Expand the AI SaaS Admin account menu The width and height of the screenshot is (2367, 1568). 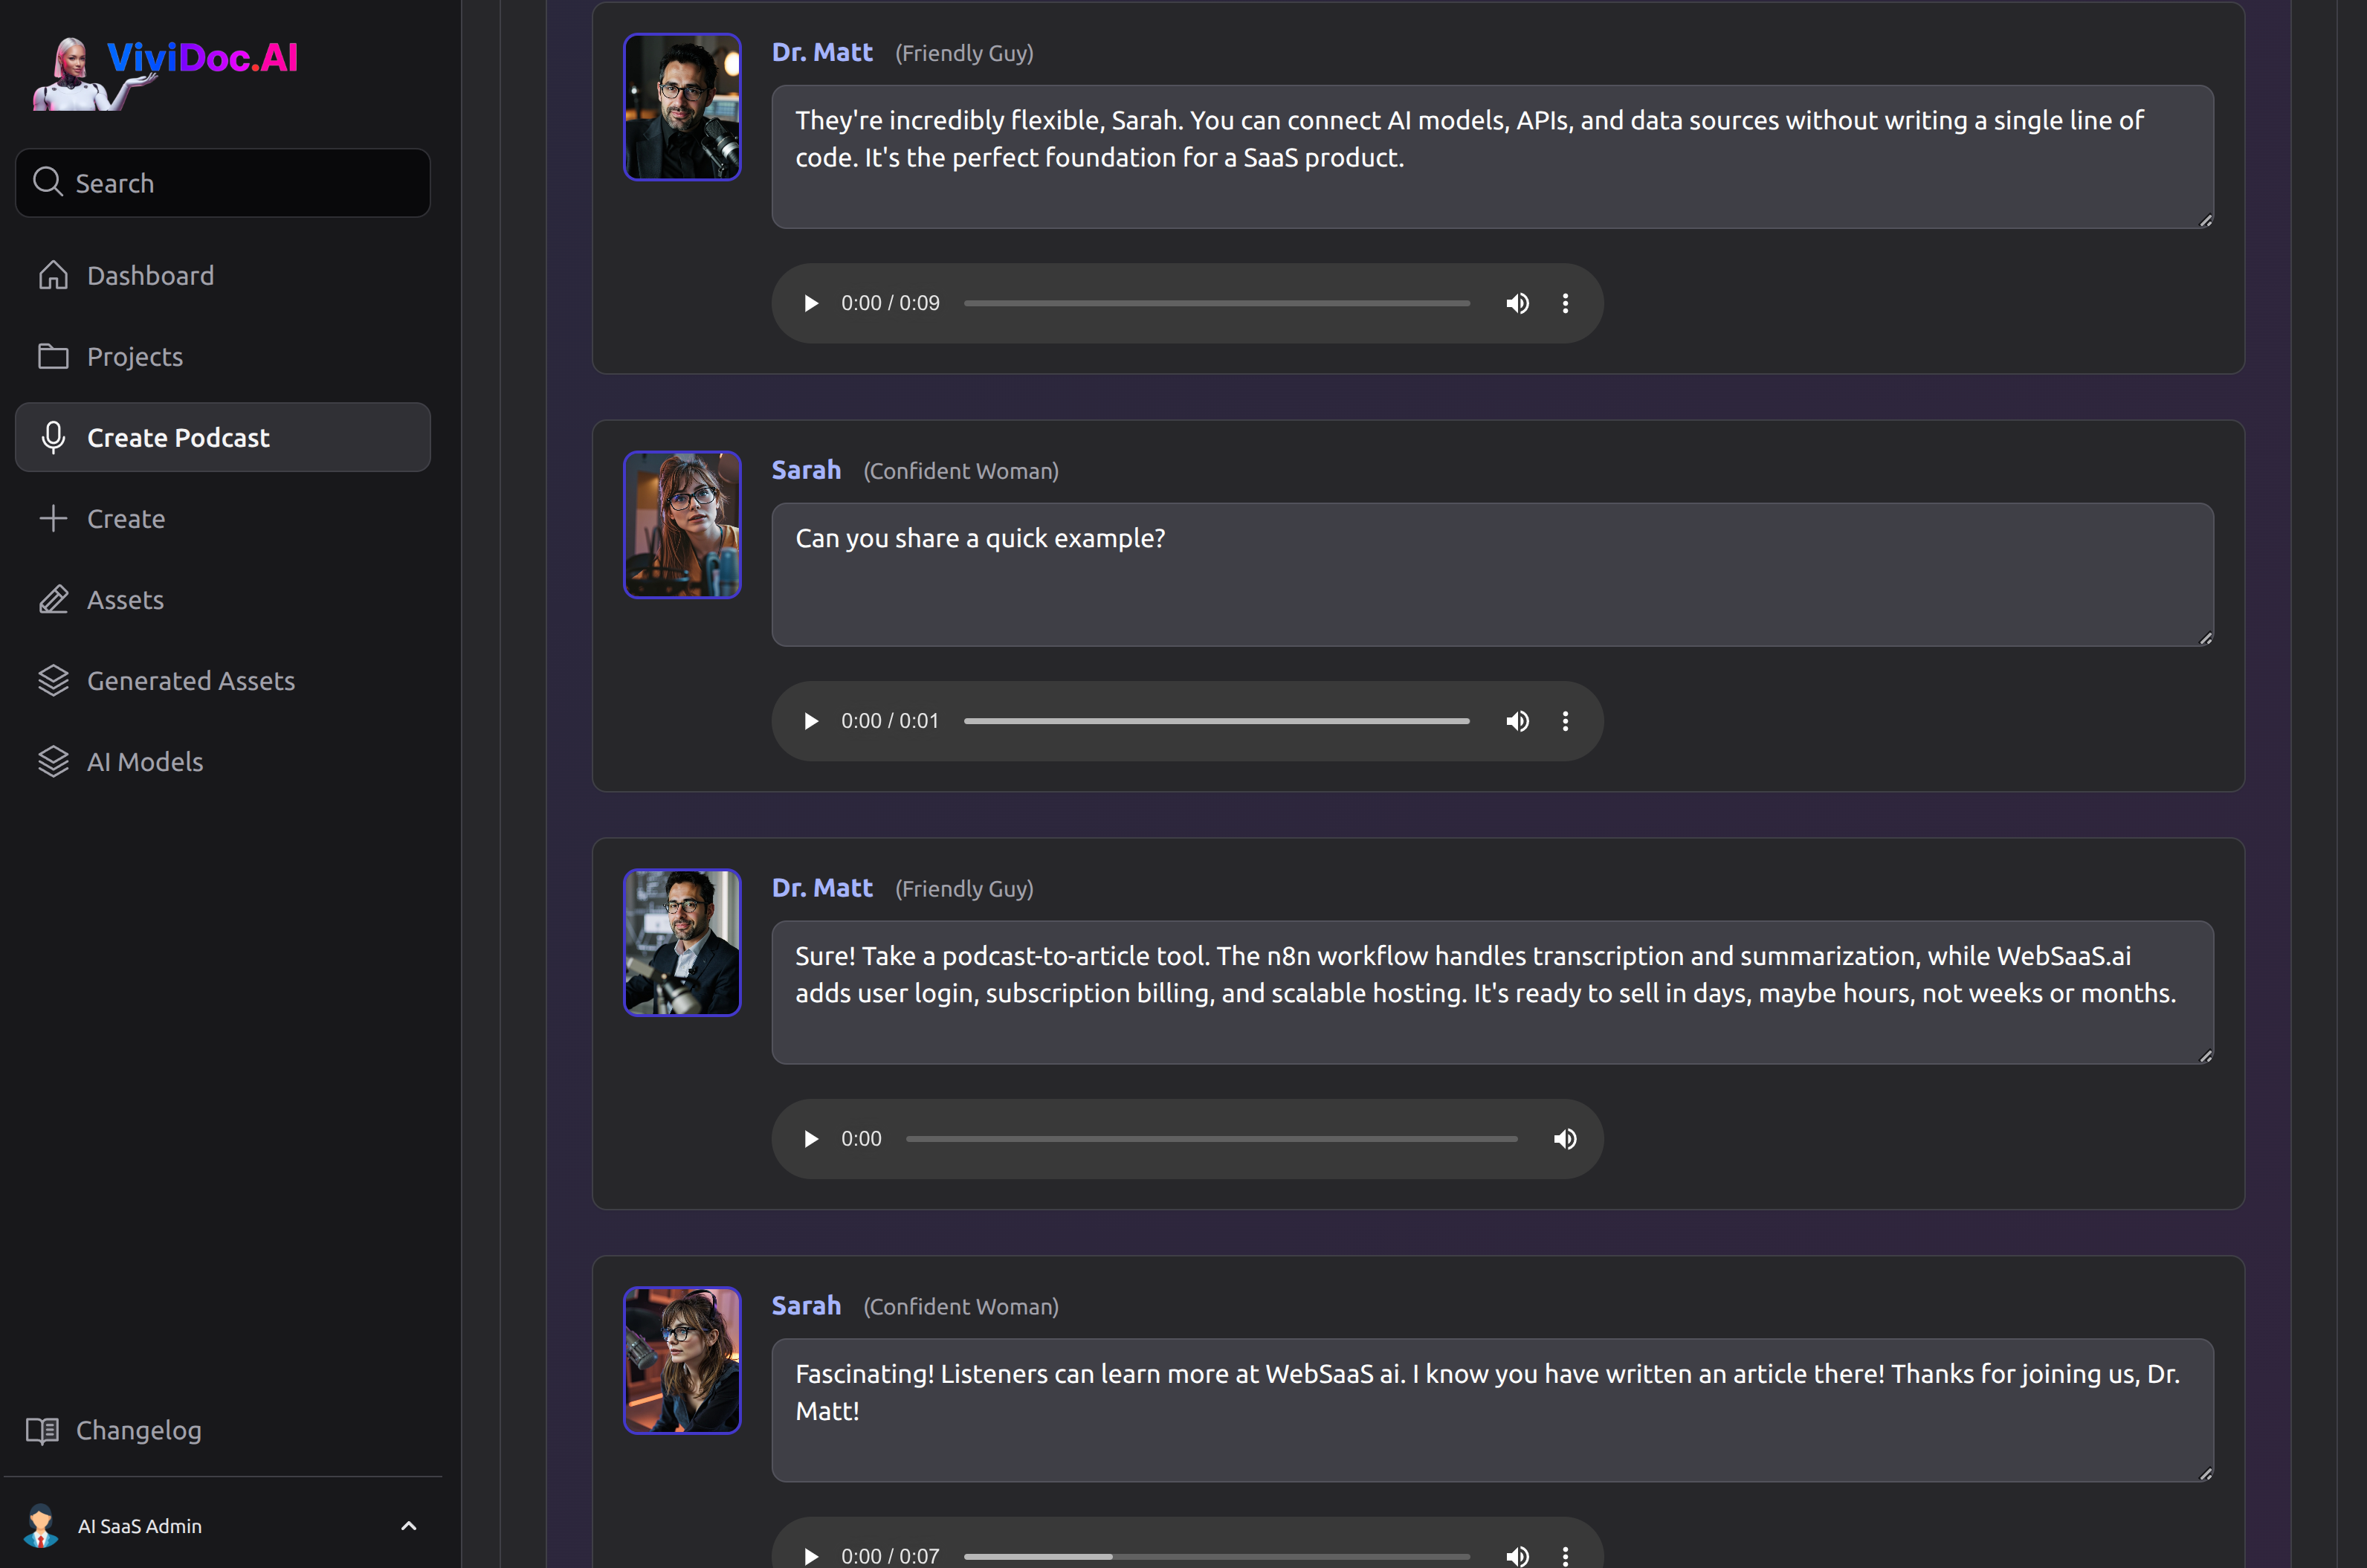(x=408, y=1526)
